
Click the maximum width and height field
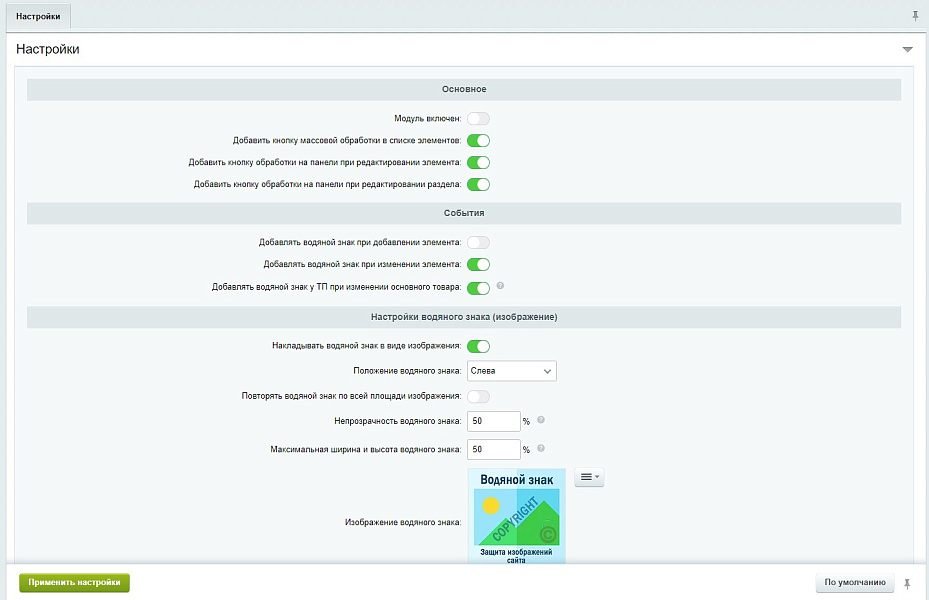coord(493,450)
